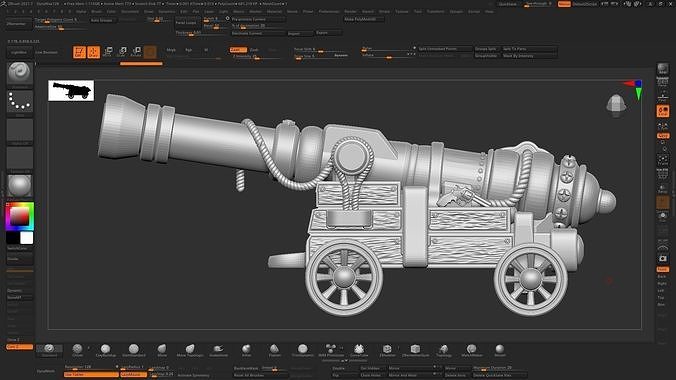Click the Frame mesh icon on right shelf

(663, 161)
